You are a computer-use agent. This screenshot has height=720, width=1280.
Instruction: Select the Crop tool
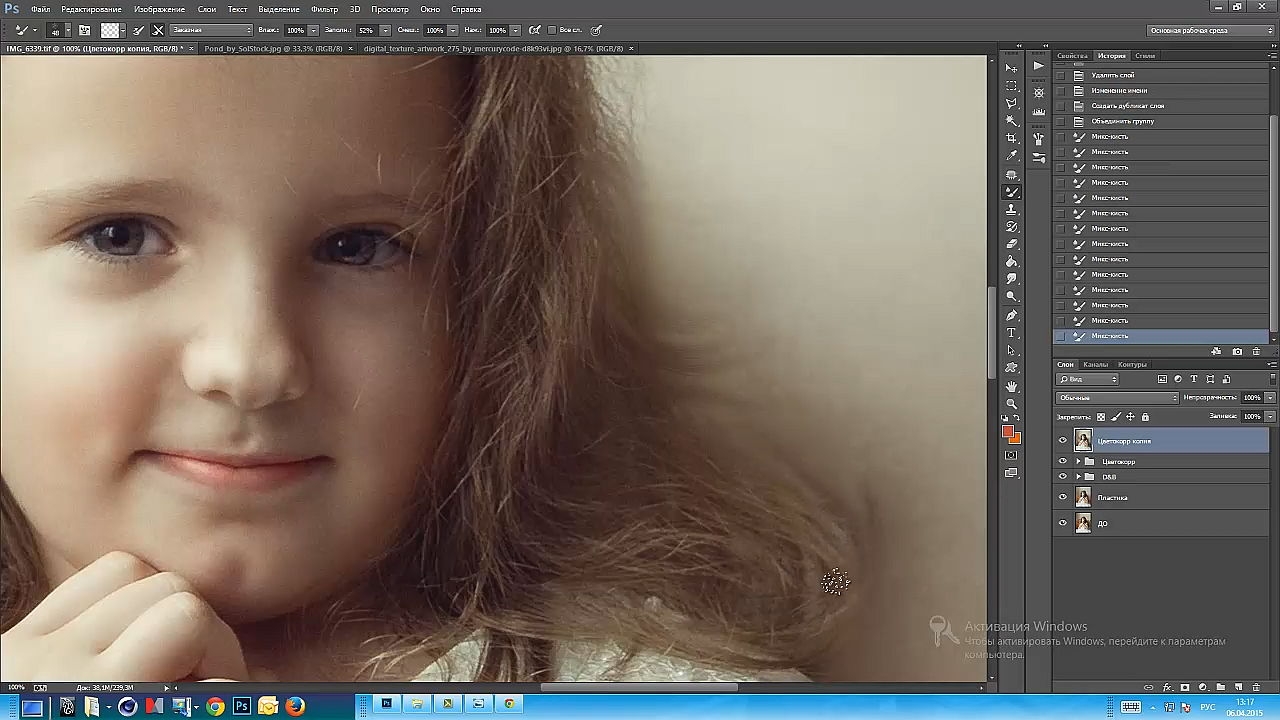pyautogui.click(x=1012, y=138)
